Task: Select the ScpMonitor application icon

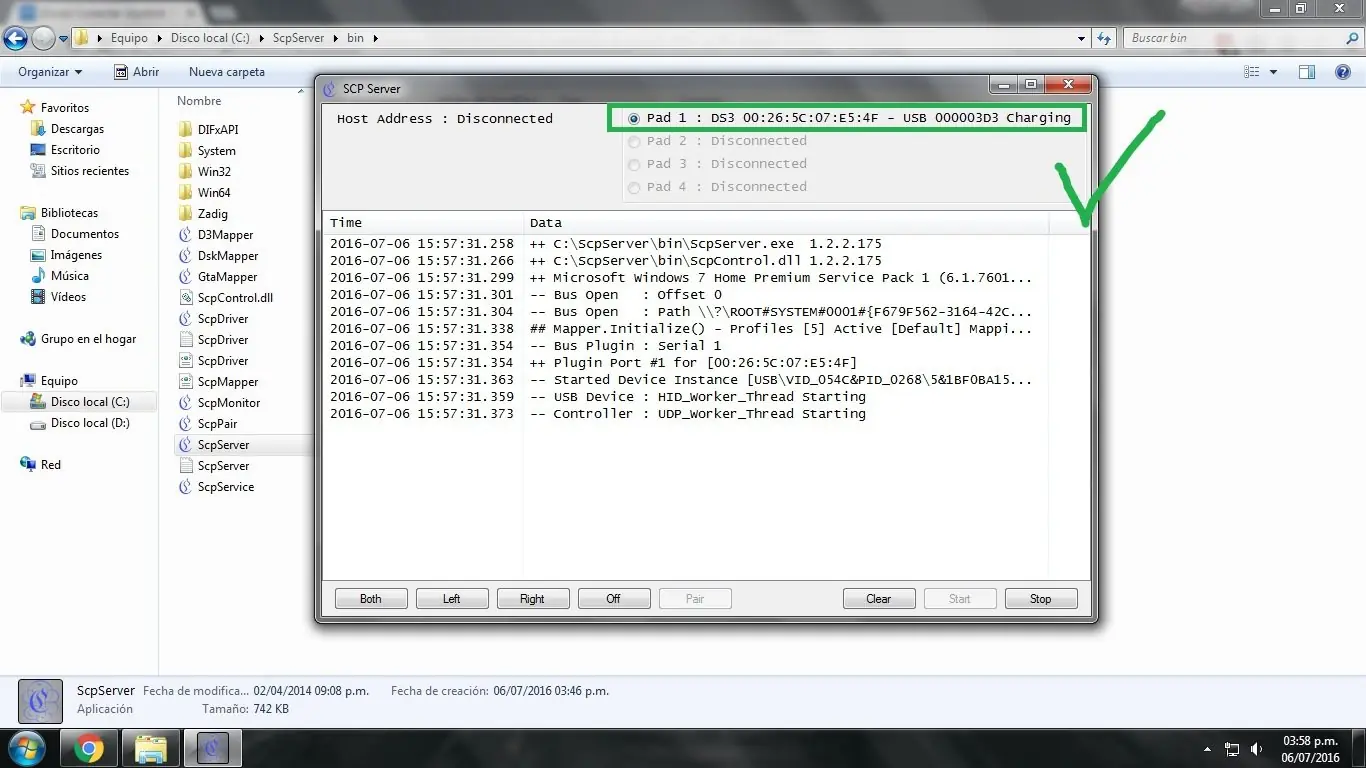Action: click(x=185, y=403)
